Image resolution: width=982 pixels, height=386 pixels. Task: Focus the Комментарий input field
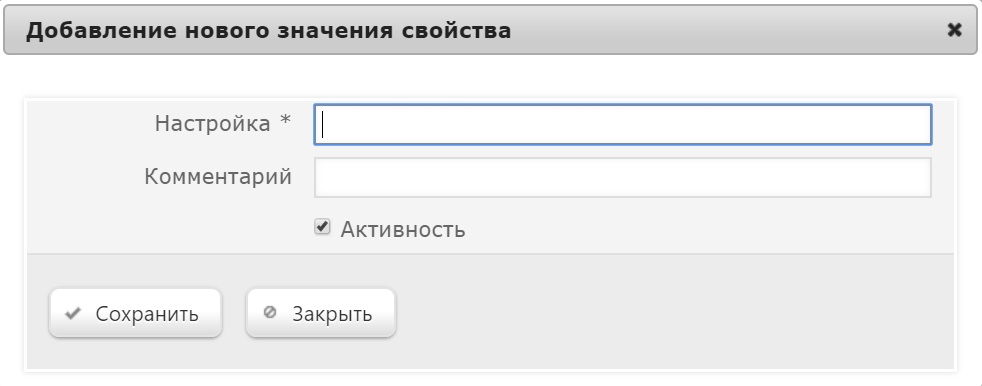pyautogui.click(x=623, y=177)
